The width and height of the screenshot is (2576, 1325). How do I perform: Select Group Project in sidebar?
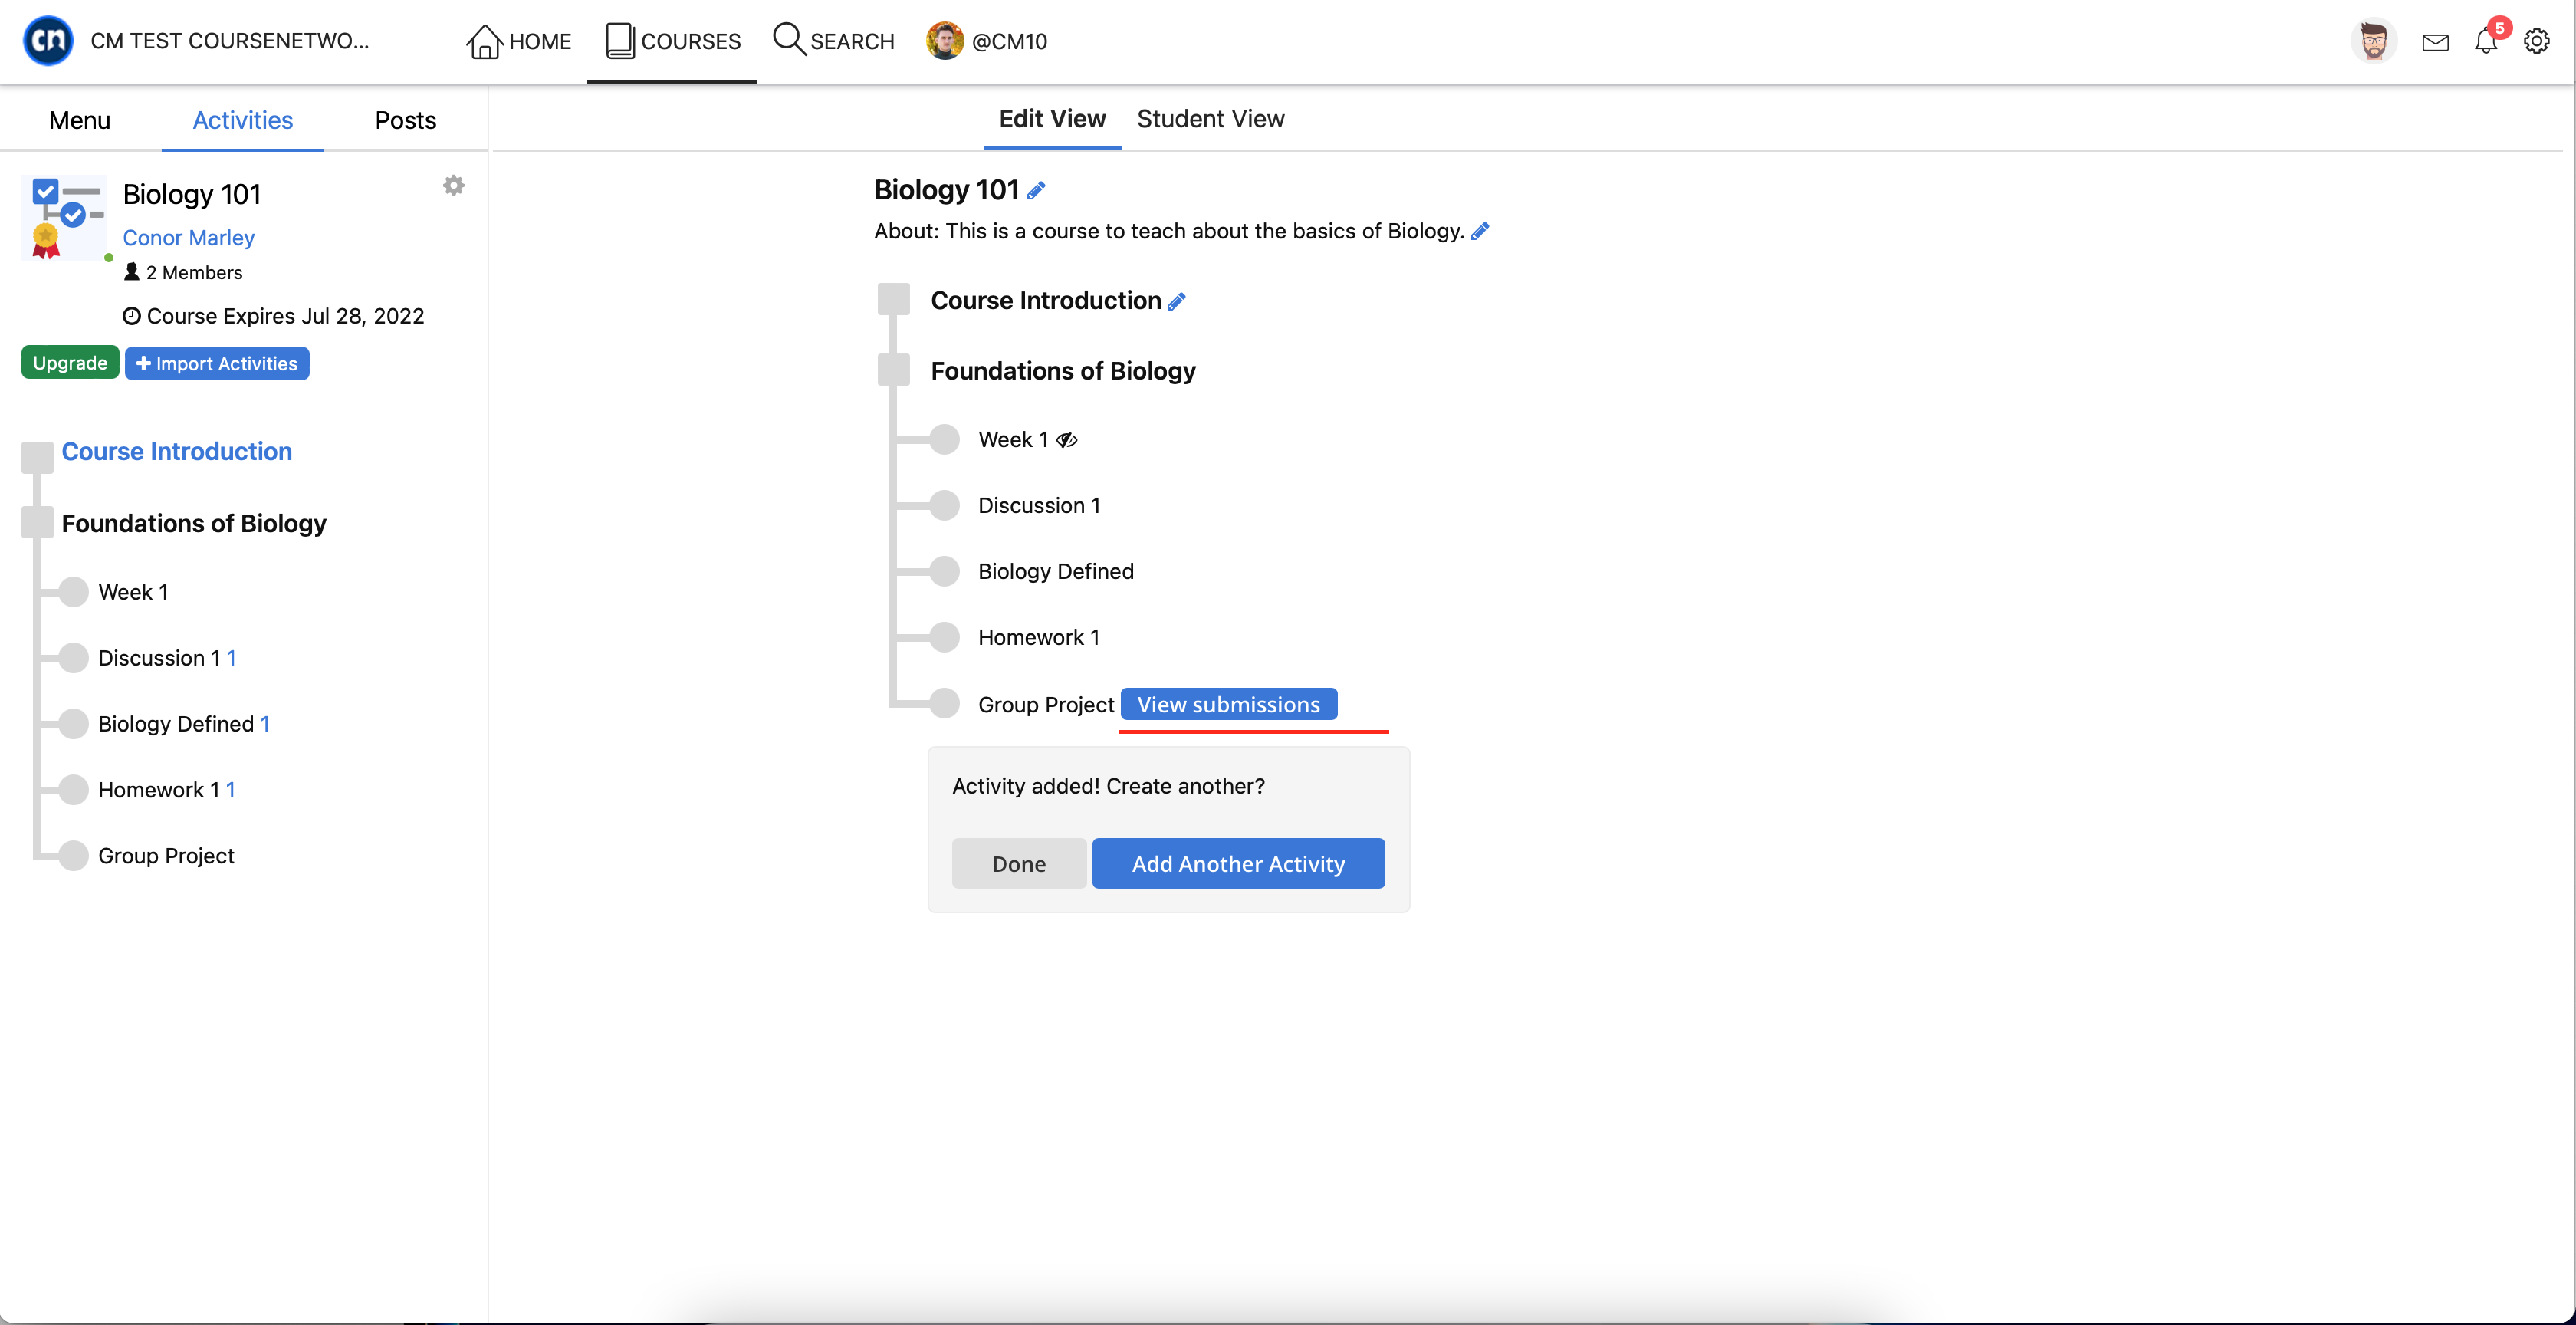tap(166, 856)
